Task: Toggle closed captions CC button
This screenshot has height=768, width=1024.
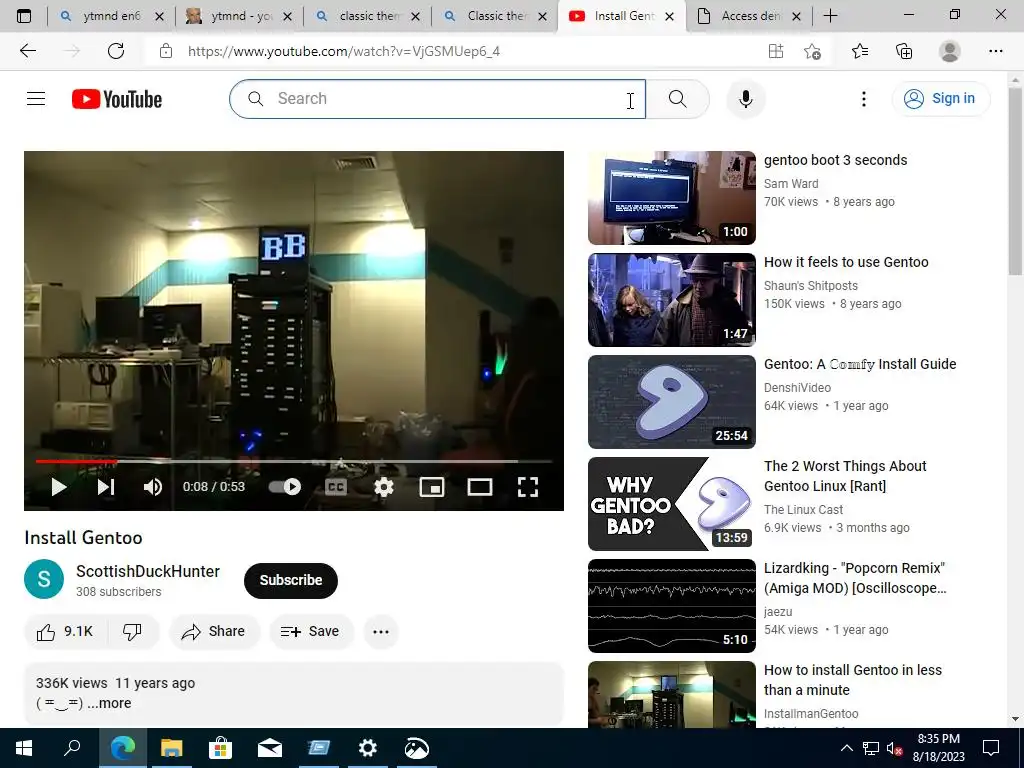Action: 336,487
